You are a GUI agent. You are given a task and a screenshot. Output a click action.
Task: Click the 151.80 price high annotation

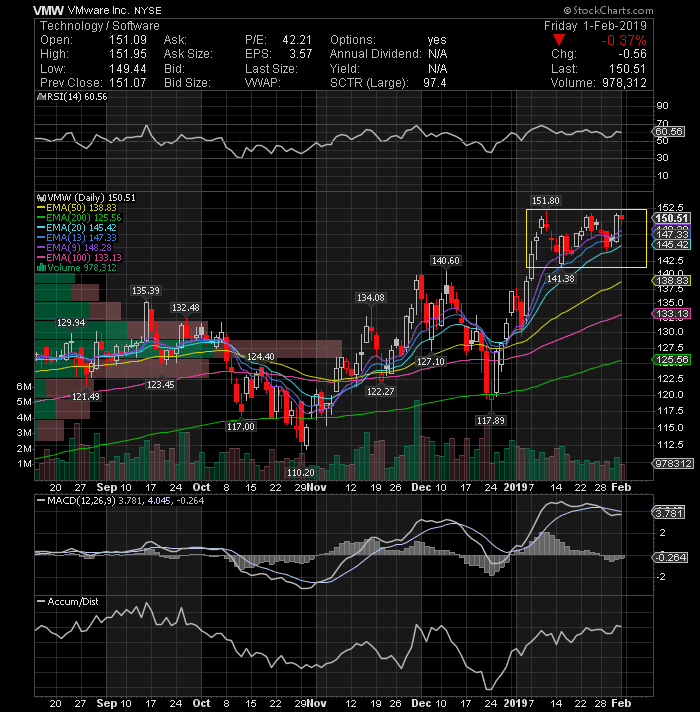coord(545,201)
